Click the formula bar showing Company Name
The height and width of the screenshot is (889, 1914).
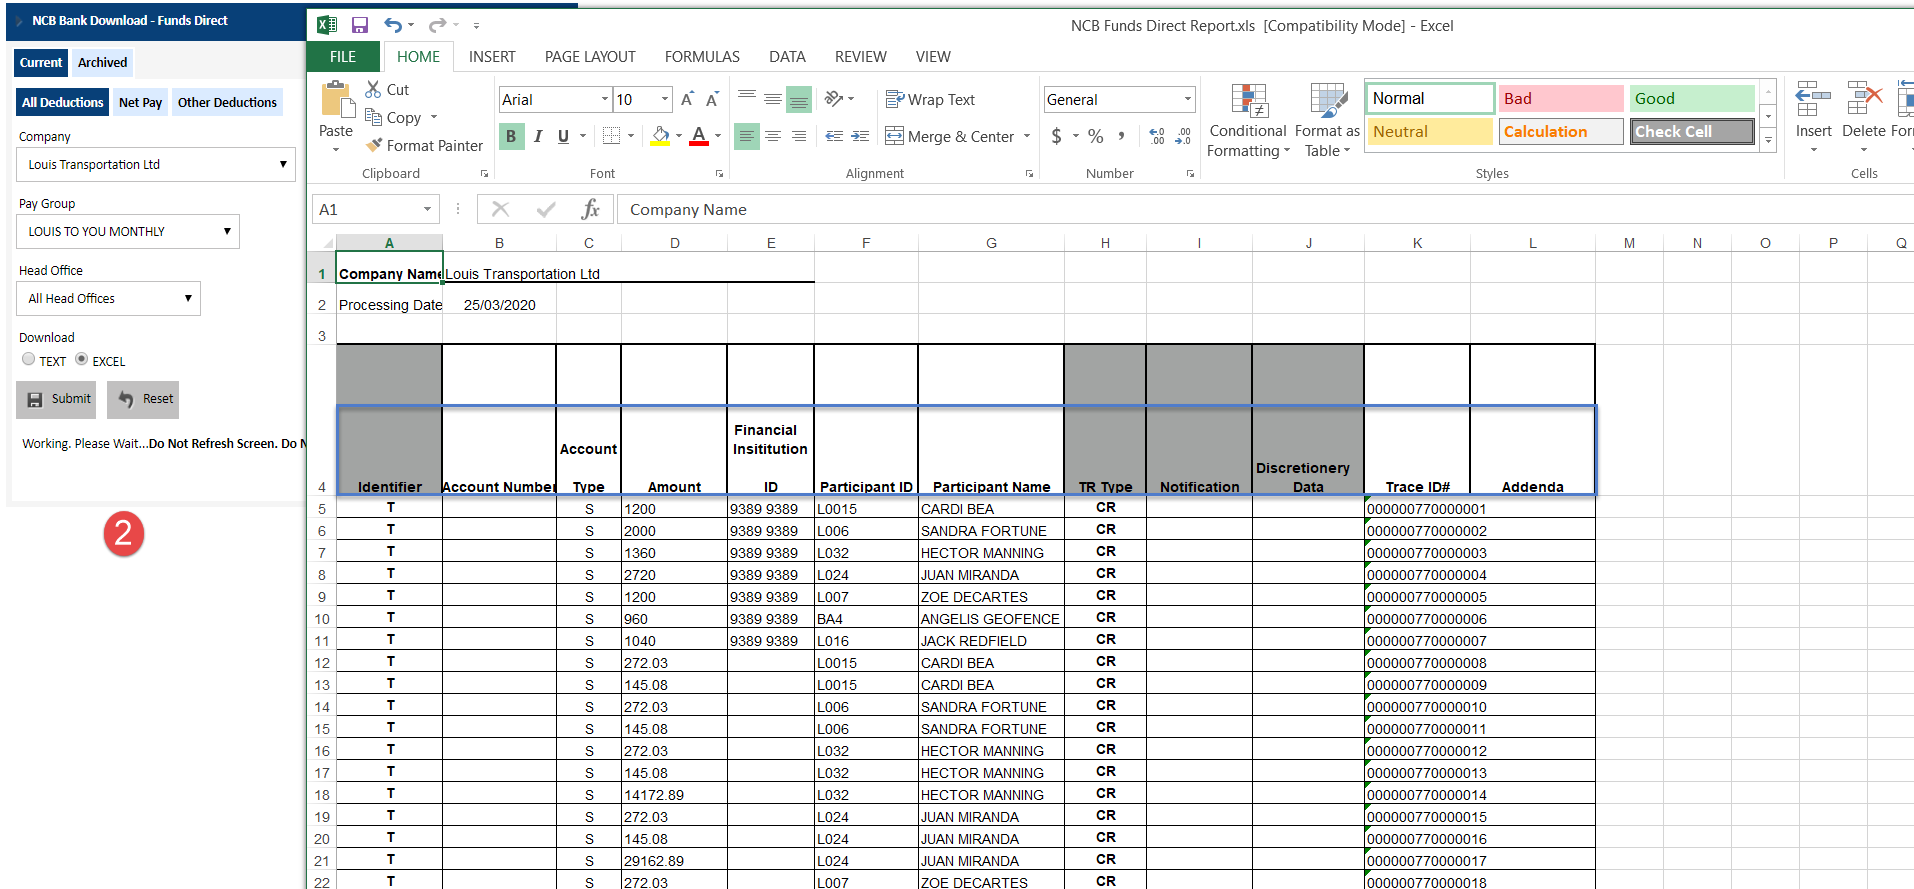point(1265,209)
